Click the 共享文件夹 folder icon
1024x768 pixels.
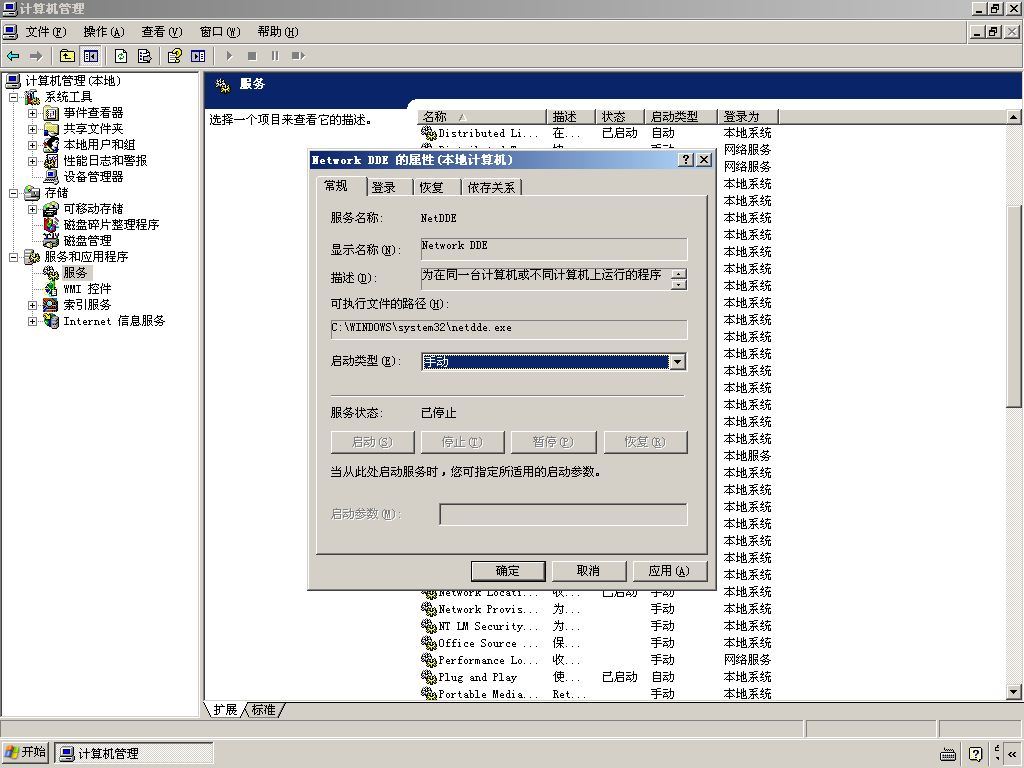pyautogui.click(x=52, y=129)
